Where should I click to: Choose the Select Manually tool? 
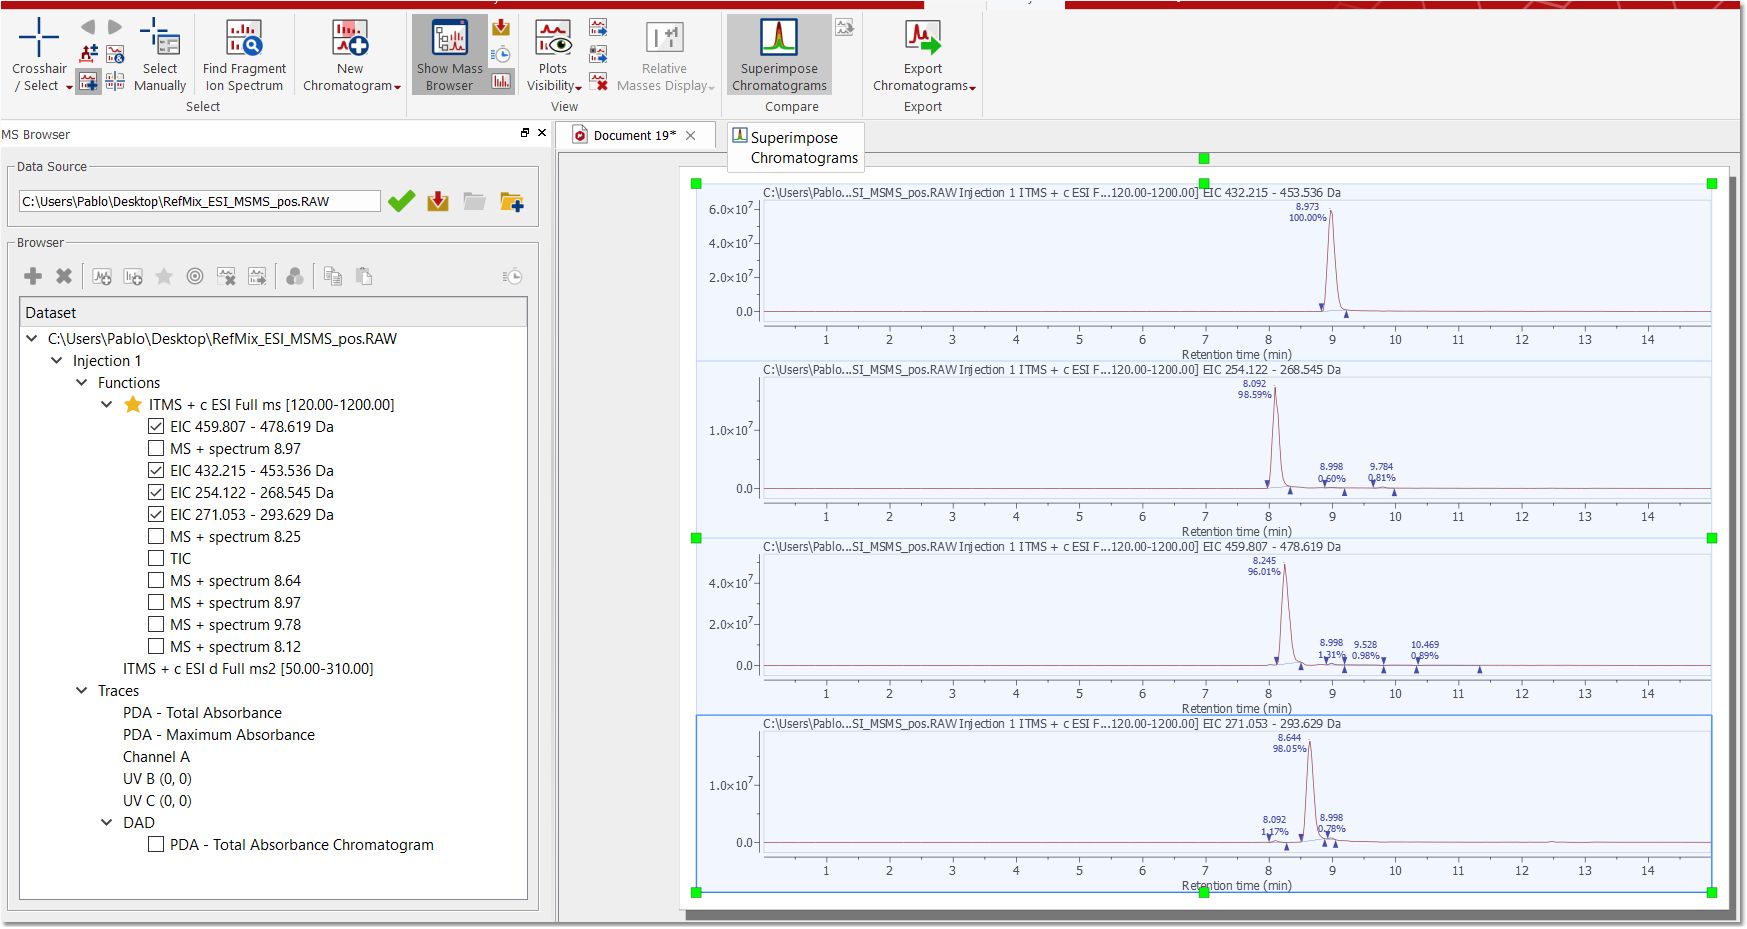click(160, 55)
